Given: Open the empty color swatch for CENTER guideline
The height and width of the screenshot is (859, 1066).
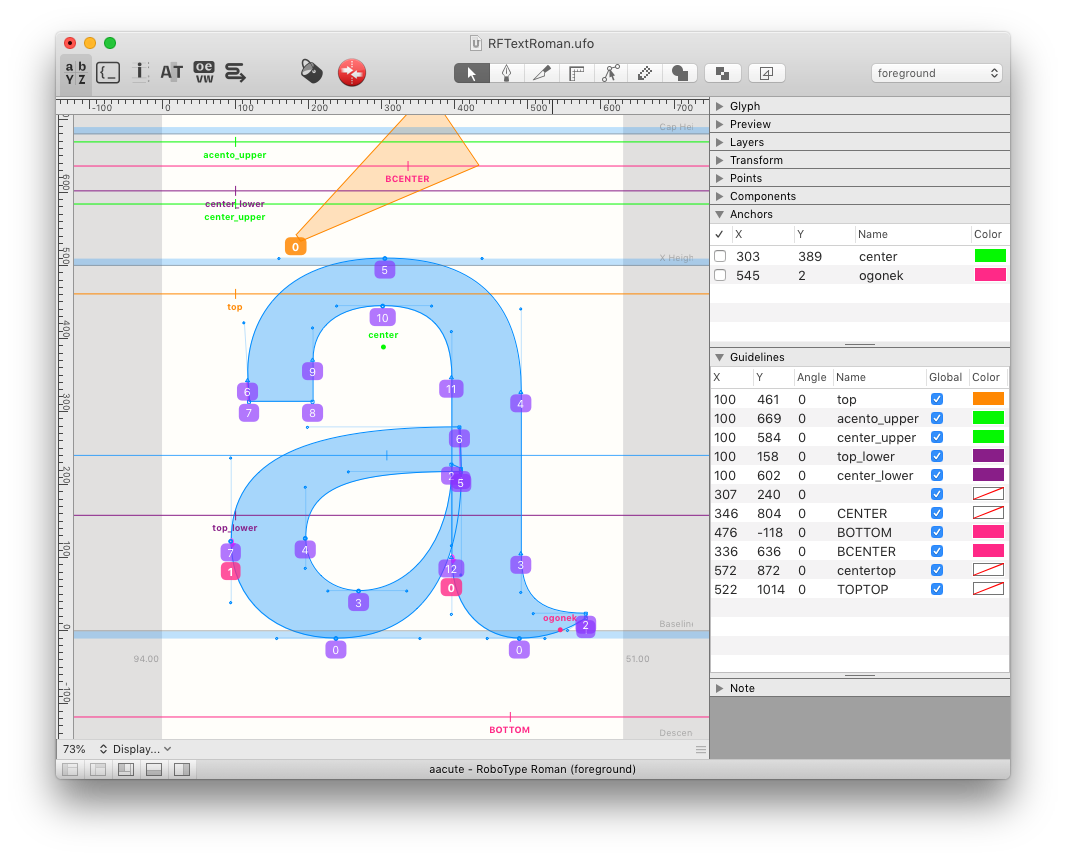Looking at the screenshot, I should [988, 513].
